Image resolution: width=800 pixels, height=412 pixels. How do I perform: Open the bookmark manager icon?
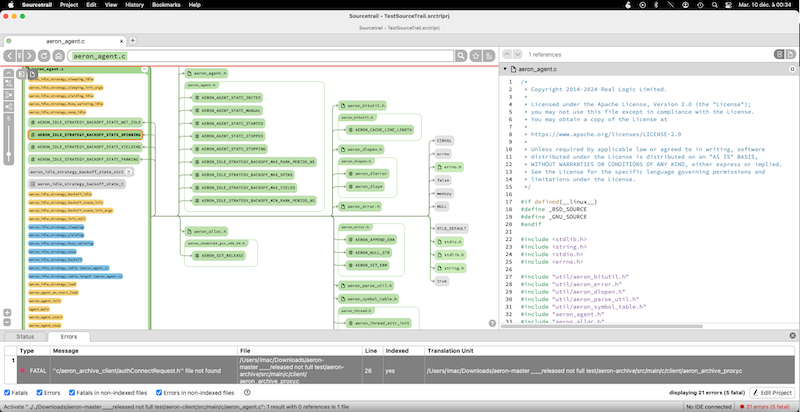(x=489, y=56)
